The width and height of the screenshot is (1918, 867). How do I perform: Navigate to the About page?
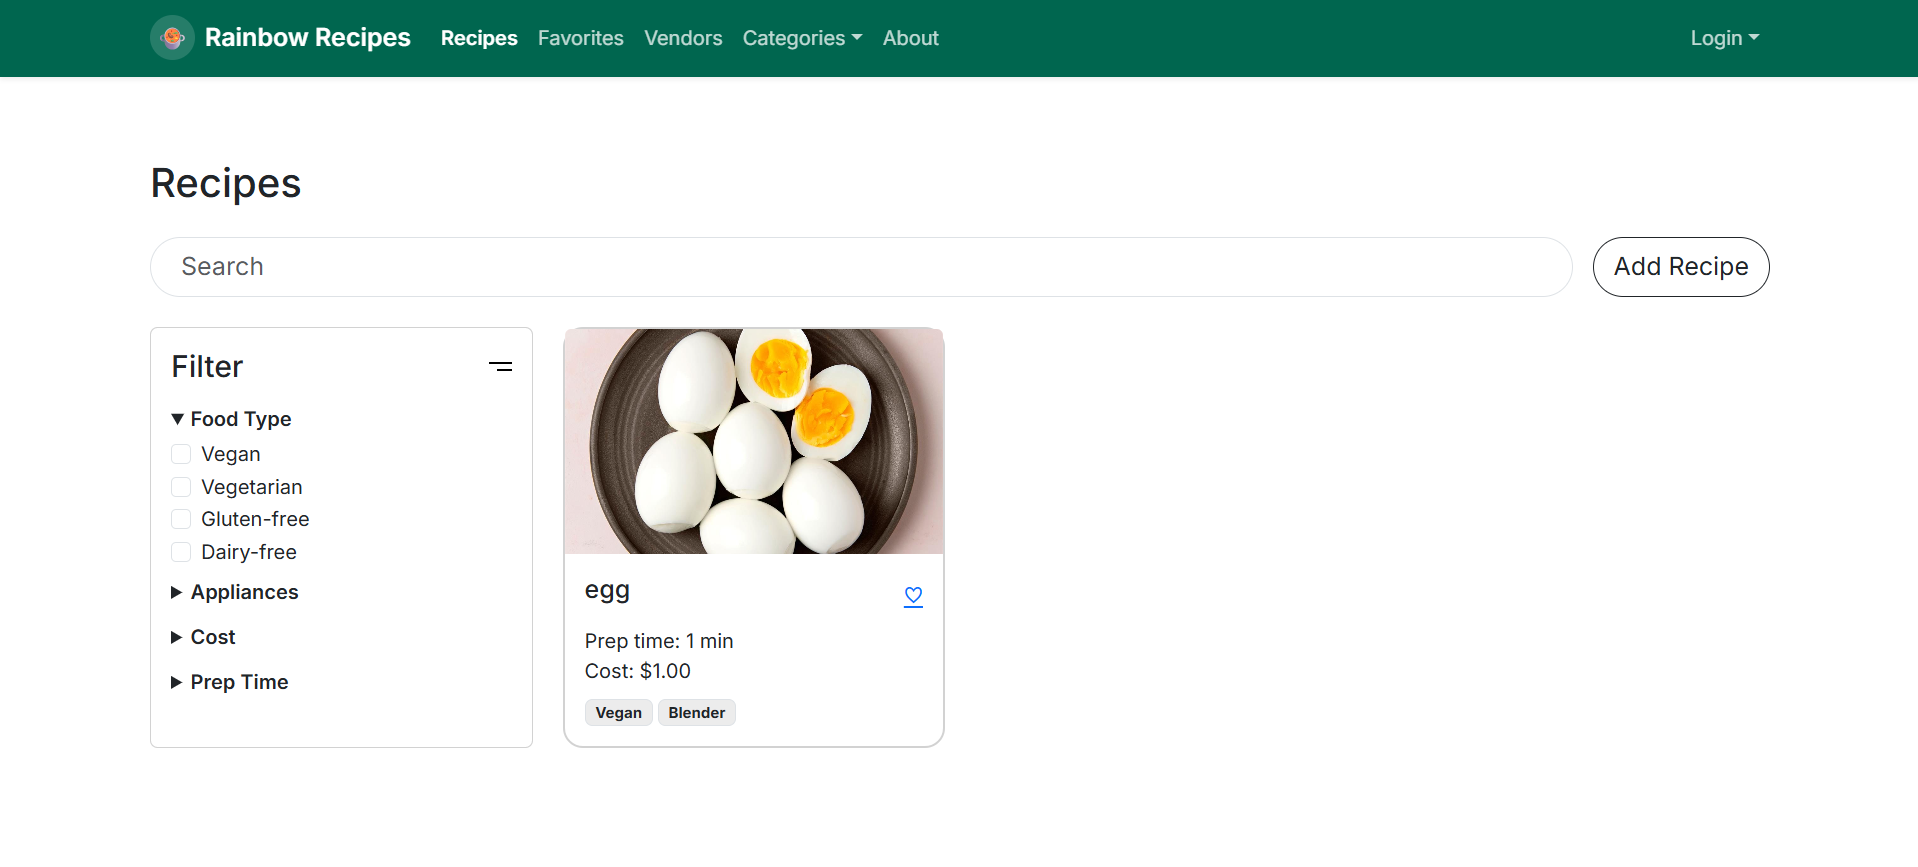[910, 38]
